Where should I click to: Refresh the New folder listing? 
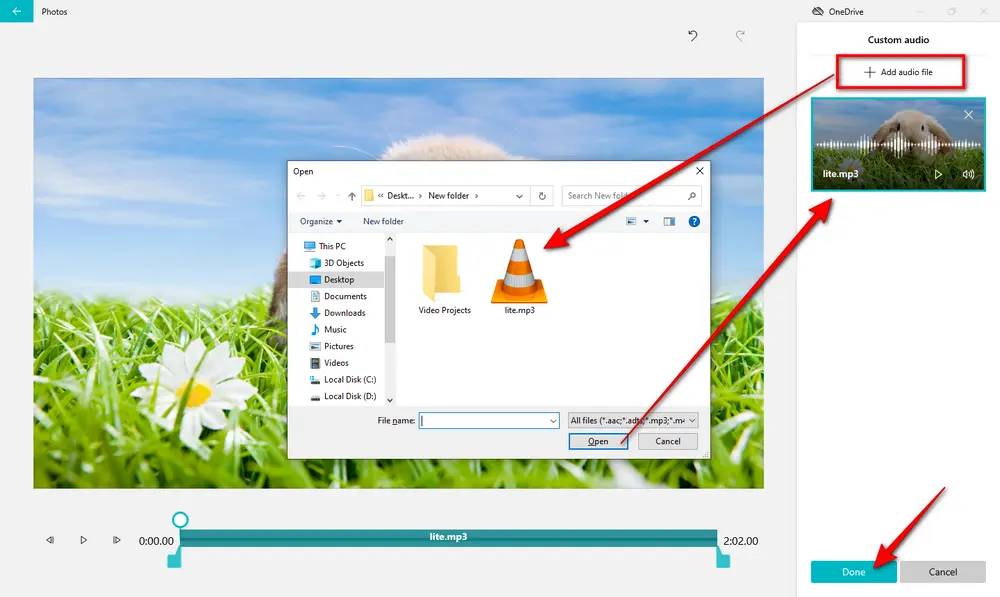click(542, 196)
